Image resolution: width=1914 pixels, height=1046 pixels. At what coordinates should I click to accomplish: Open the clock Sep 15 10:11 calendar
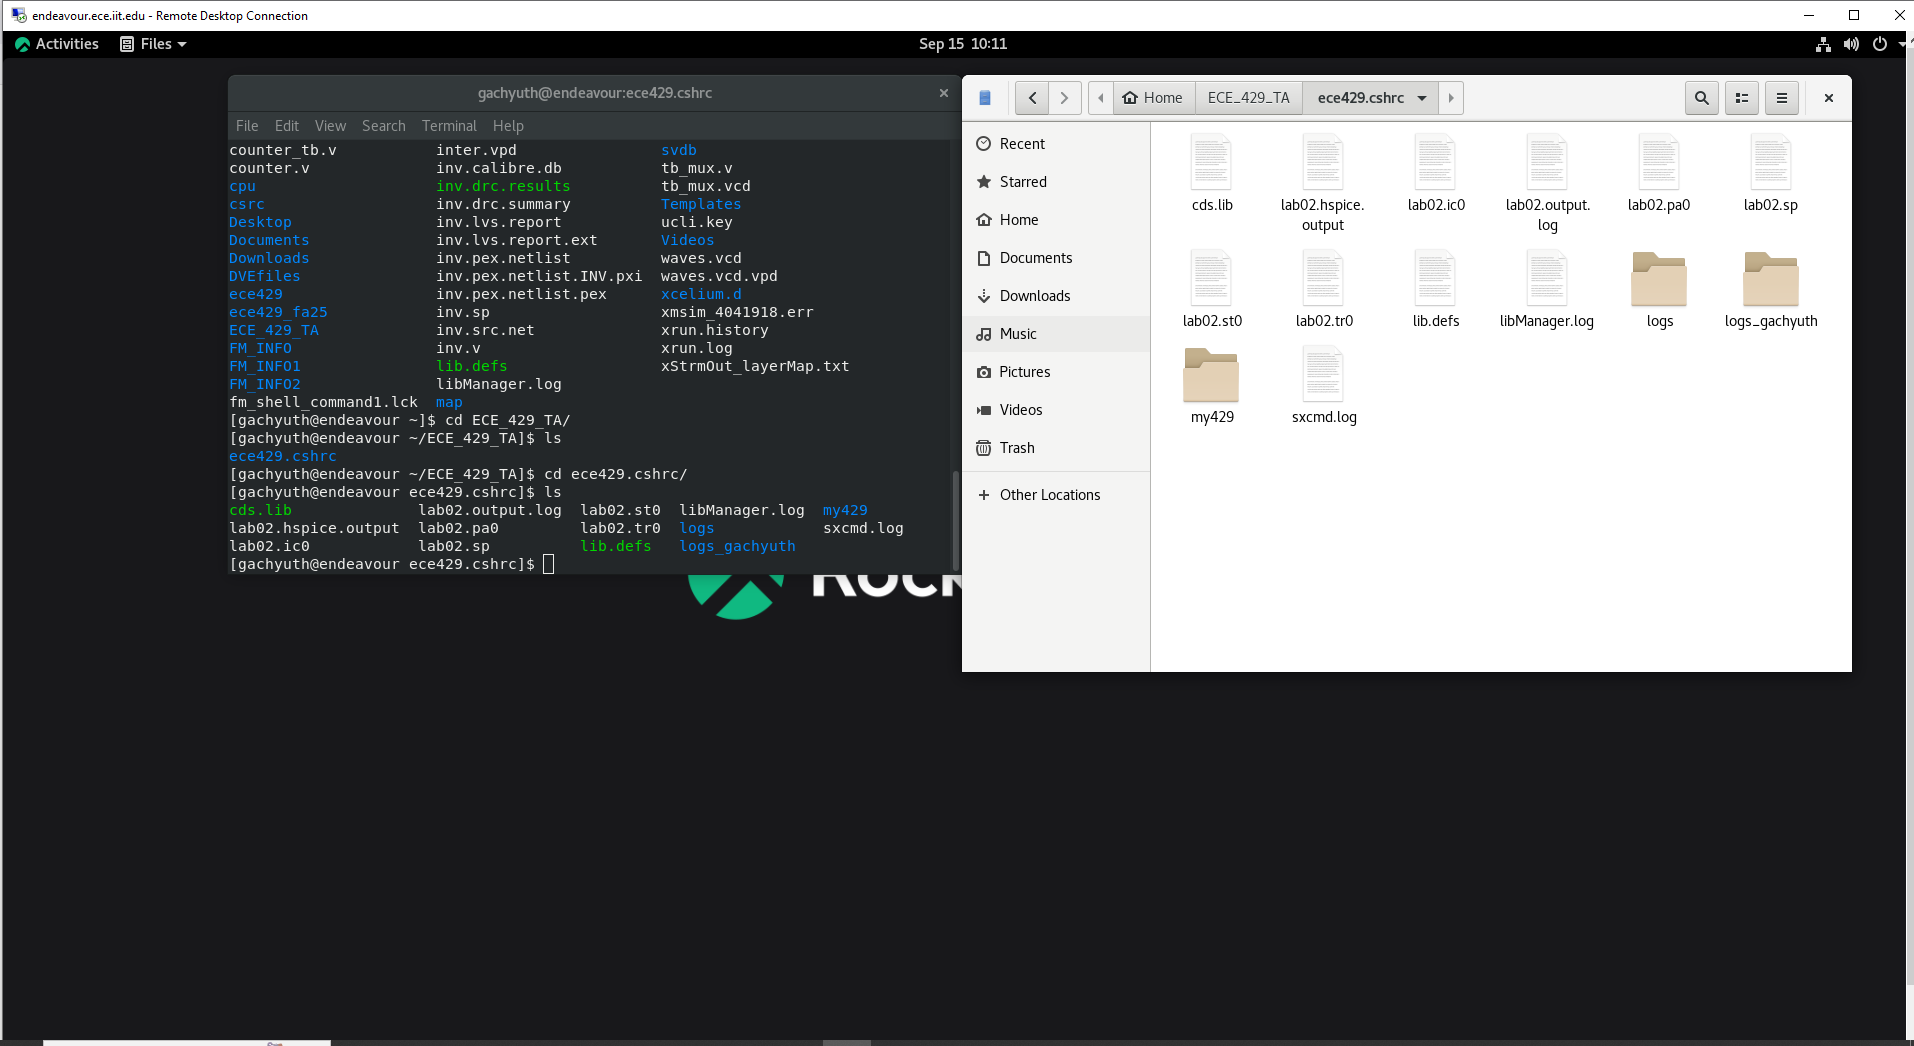963,44
